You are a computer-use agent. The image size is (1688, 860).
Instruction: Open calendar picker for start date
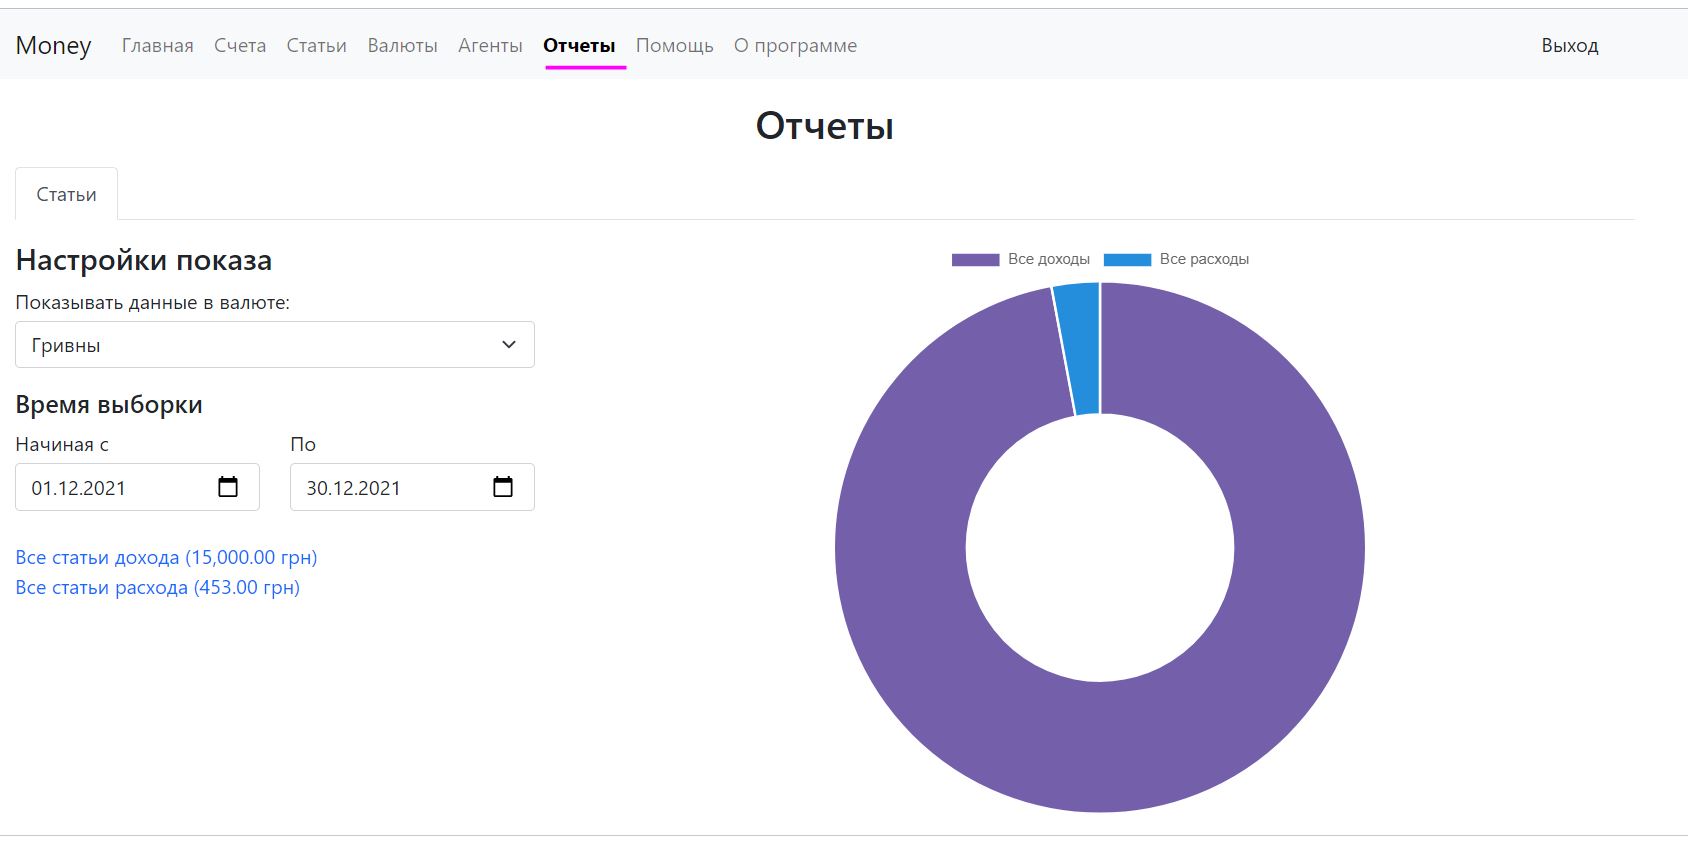click(228, 487)
